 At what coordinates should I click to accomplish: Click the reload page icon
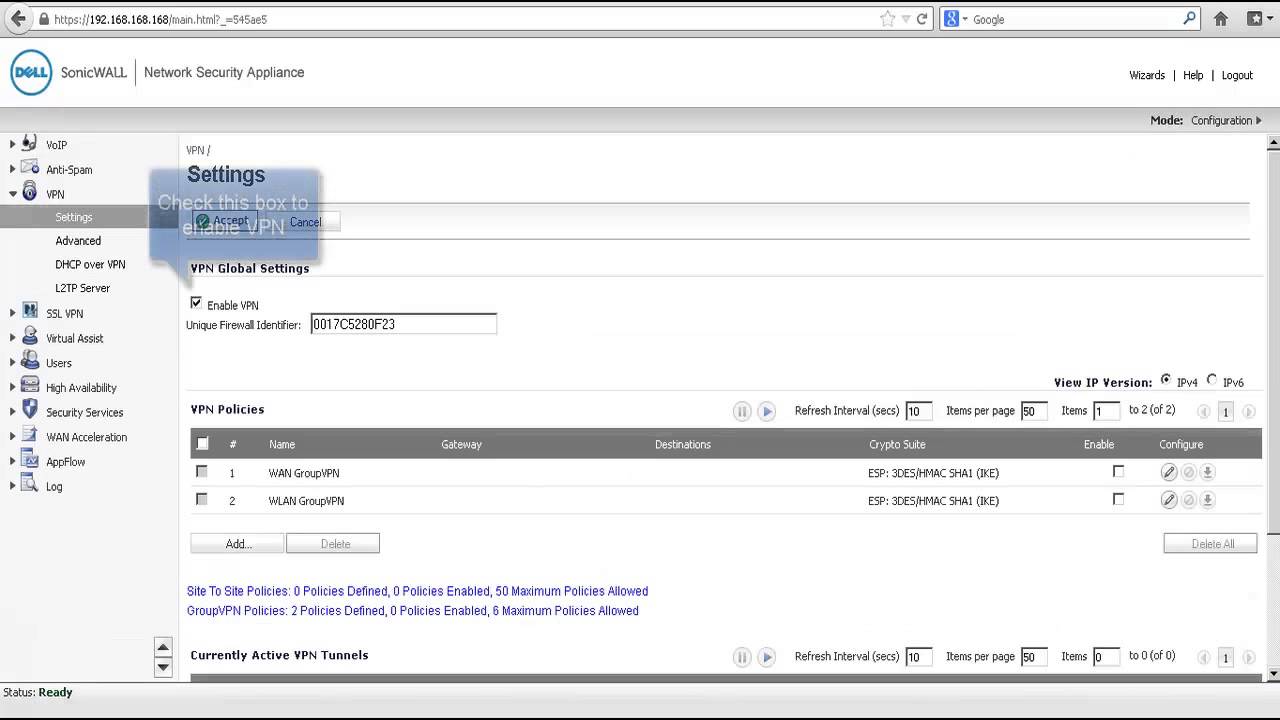tap(922, 19)
